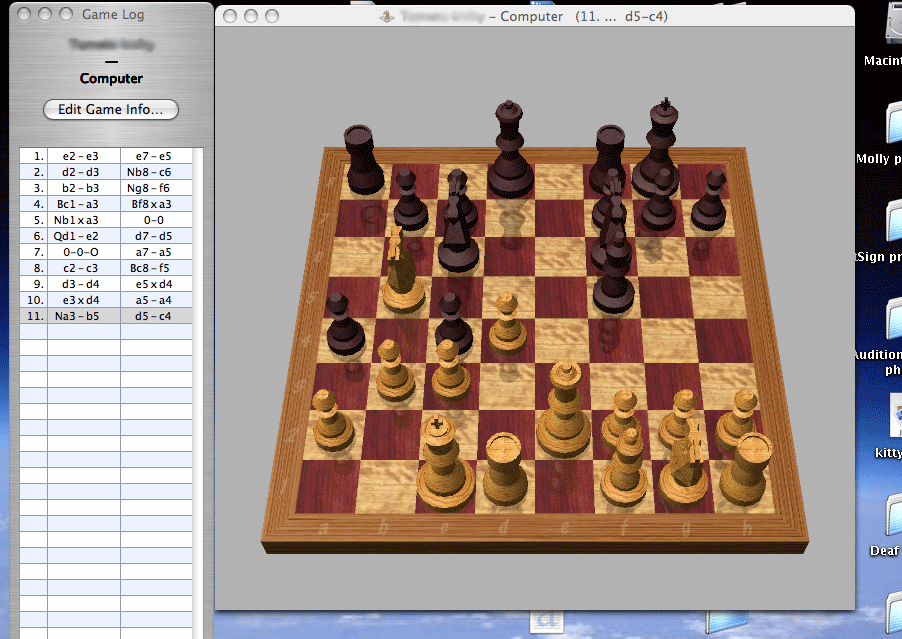The image size is (902, 639).
Task: Click the black rook on f8
Action: pos(610,156)
